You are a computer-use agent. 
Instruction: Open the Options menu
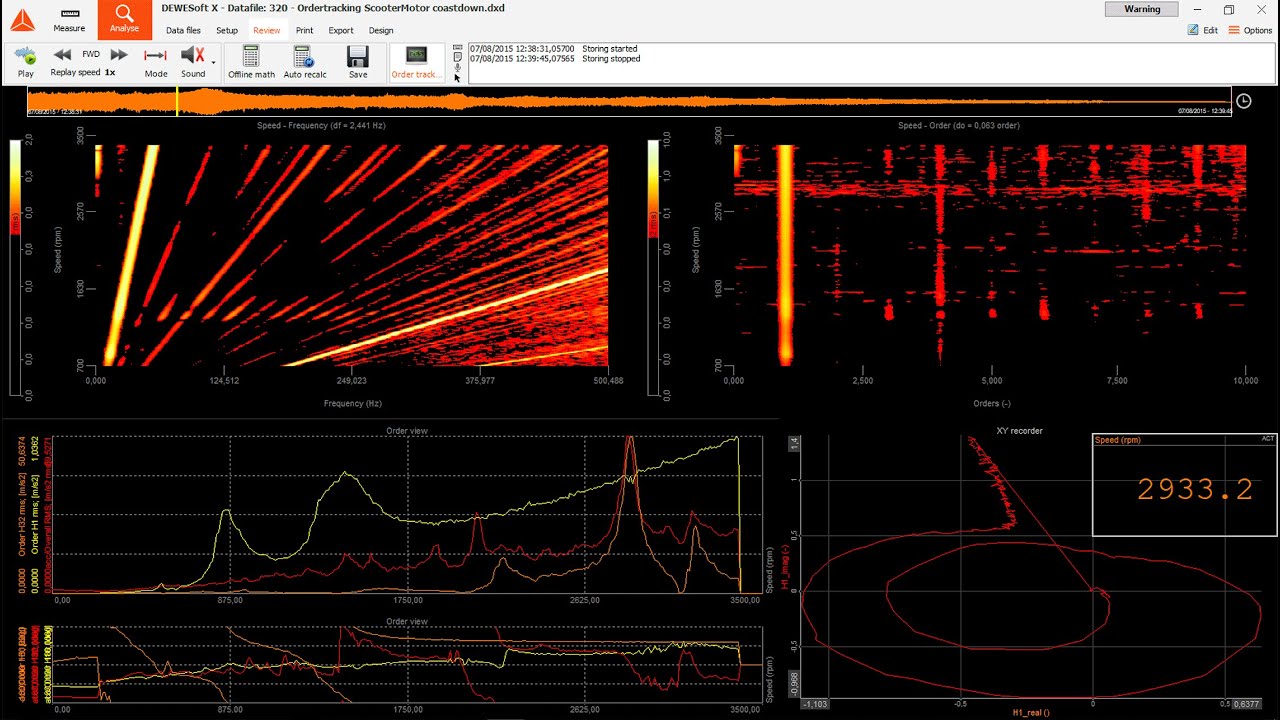coord(1250,30)
